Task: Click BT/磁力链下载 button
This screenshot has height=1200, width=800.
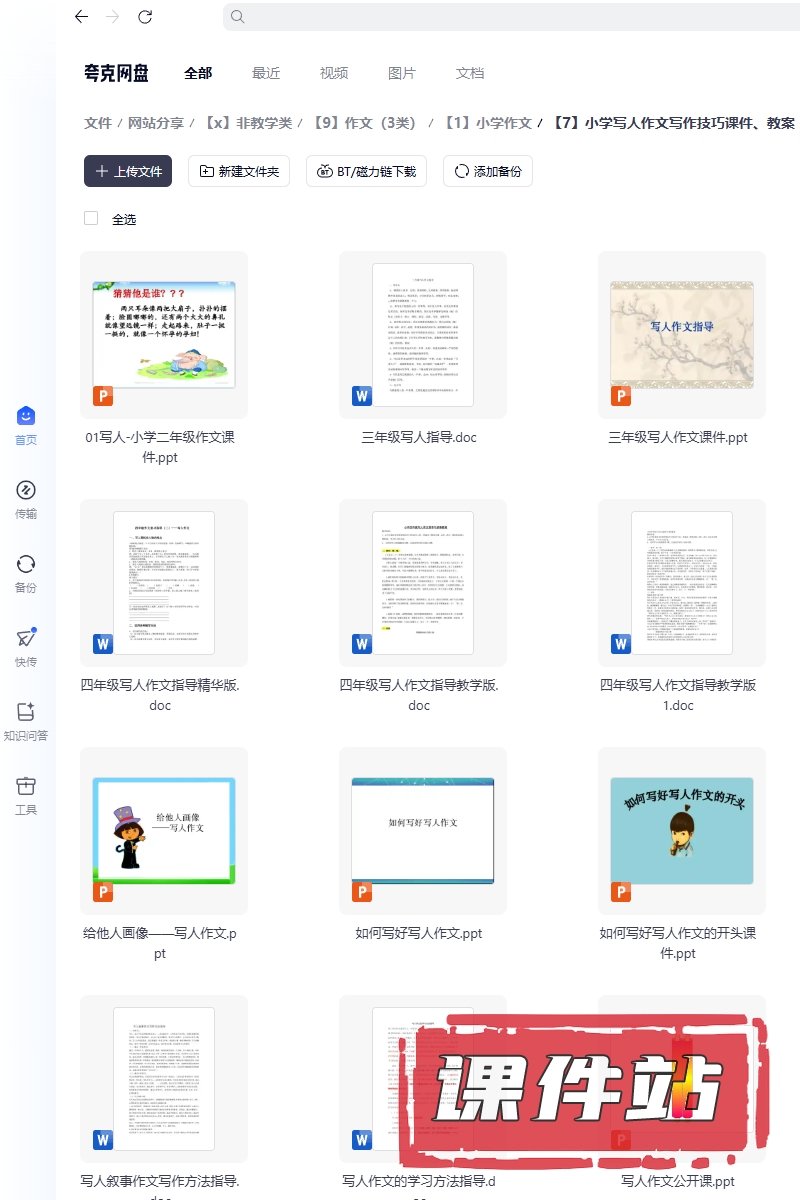Action: 367,171
